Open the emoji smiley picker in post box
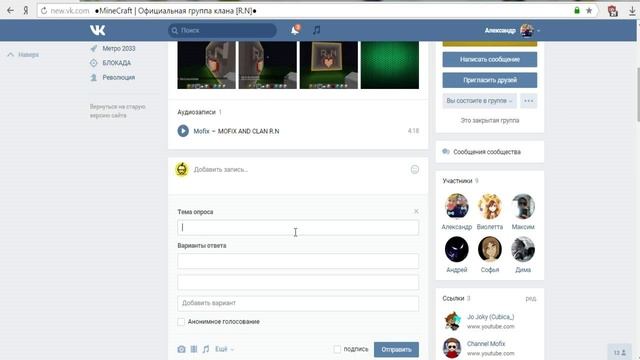Screen dimensions: 640x360 [414, 169]
